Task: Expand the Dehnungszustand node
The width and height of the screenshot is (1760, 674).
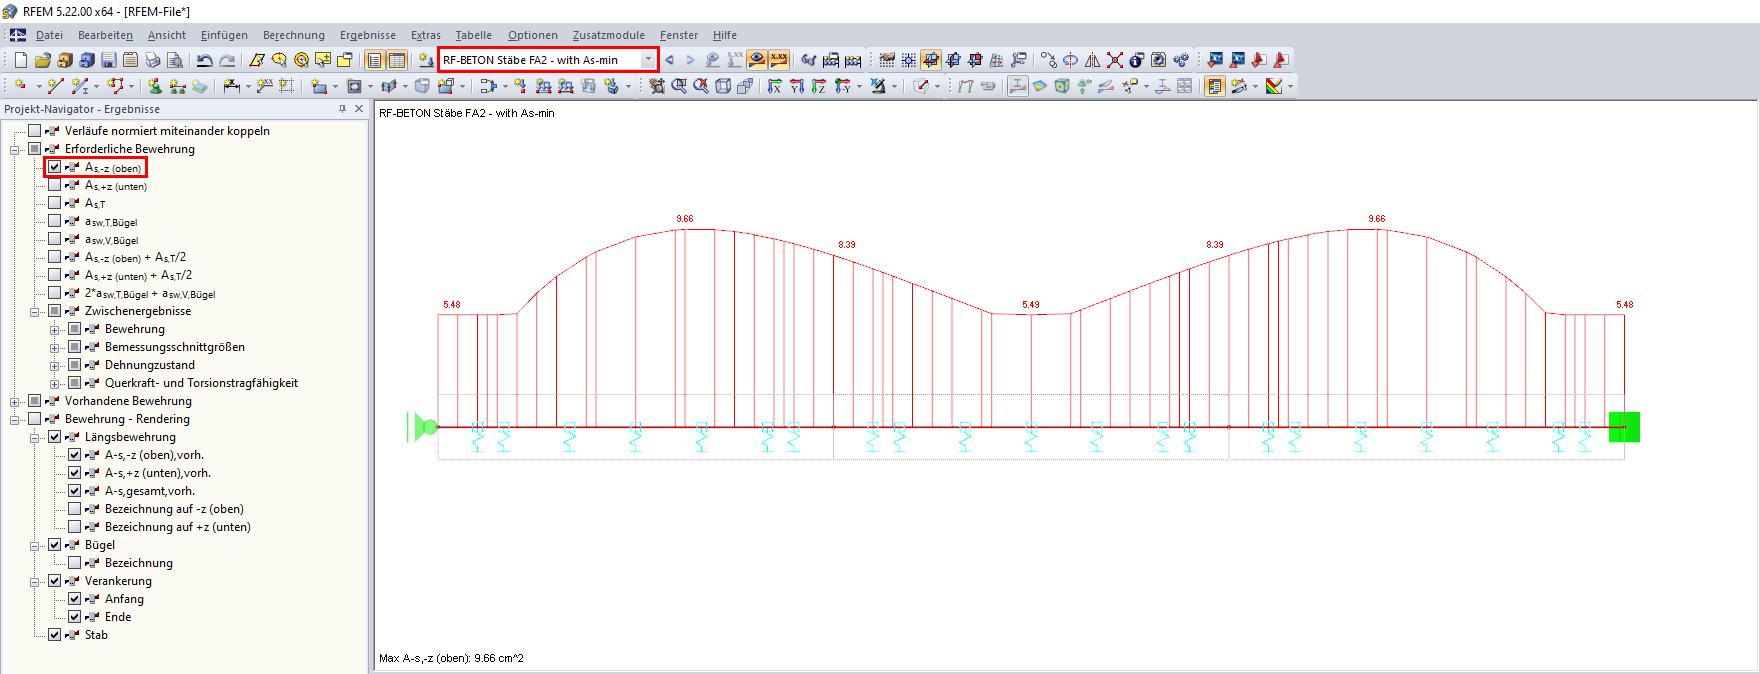Action: (55, 366)
